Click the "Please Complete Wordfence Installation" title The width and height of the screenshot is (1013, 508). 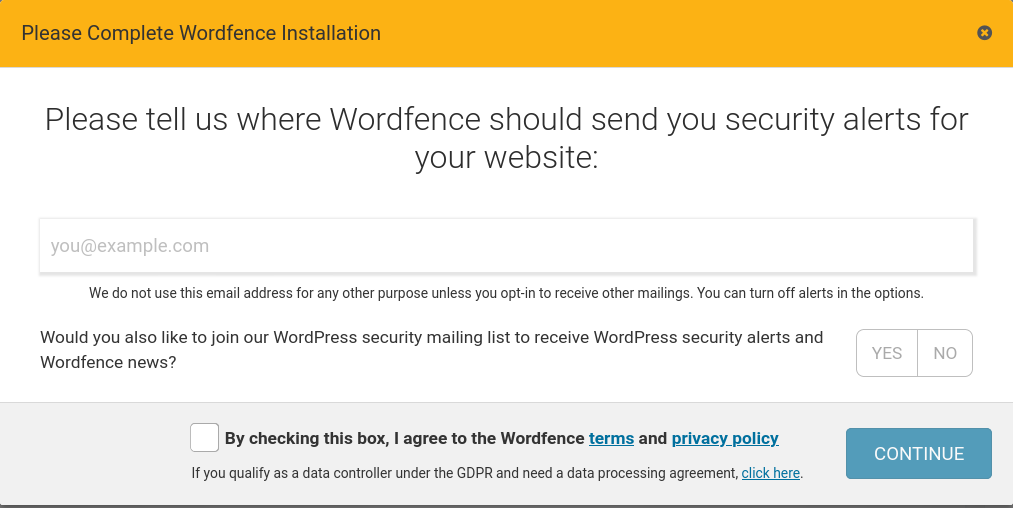click(x=201, y=33)
